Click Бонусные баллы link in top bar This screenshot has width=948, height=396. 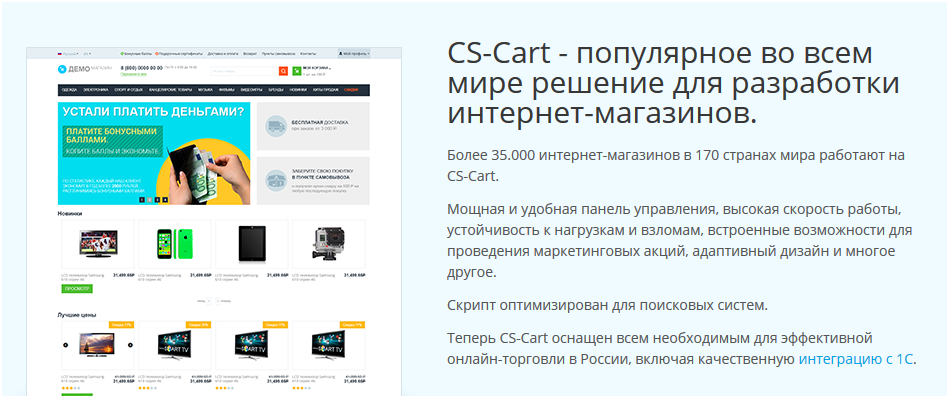[x=137, y=54]
